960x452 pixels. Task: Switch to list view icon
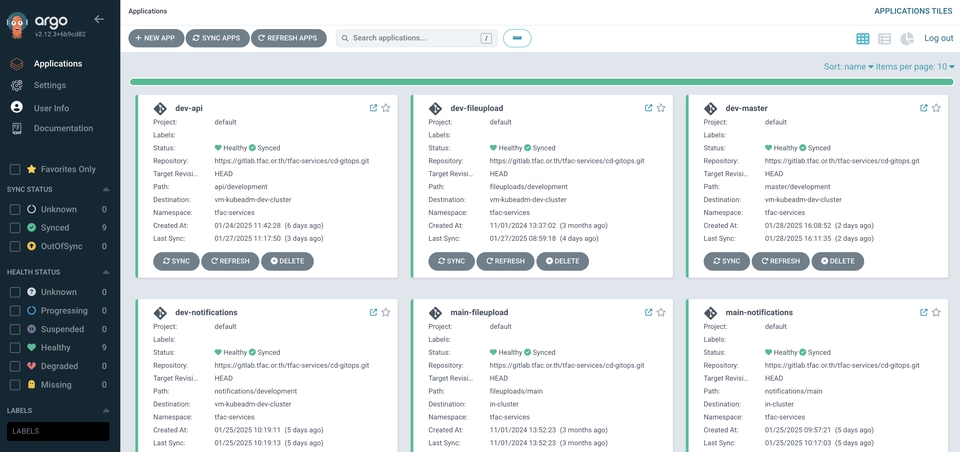pos(884,39)
